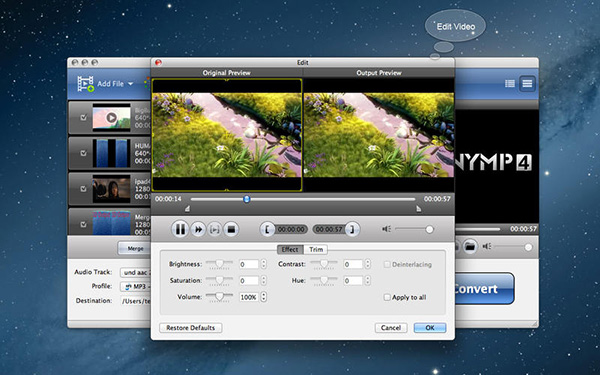Uncheck the first video's checkbox in file list
The width and height of the screenshot is (600, 375).
pyautogui.click(x=83, y=117)
